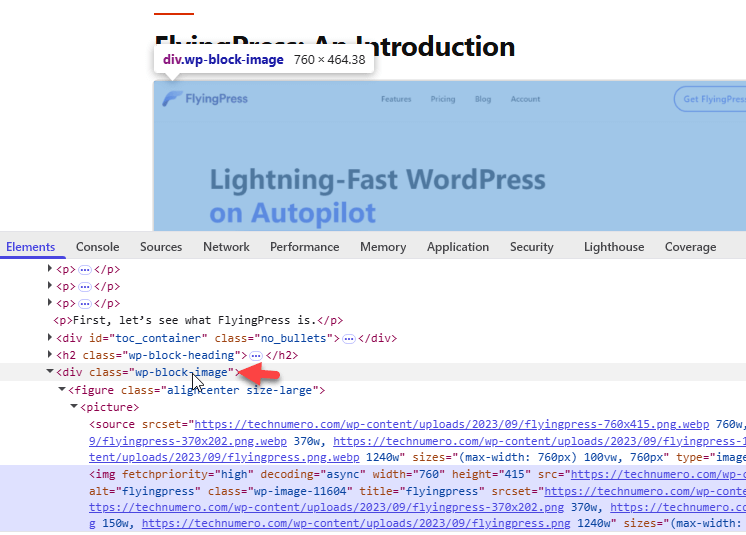Screen dimensions: 746x535
Task: Click the Lightning-Fast WordPress headline
Action: point(378,180)
